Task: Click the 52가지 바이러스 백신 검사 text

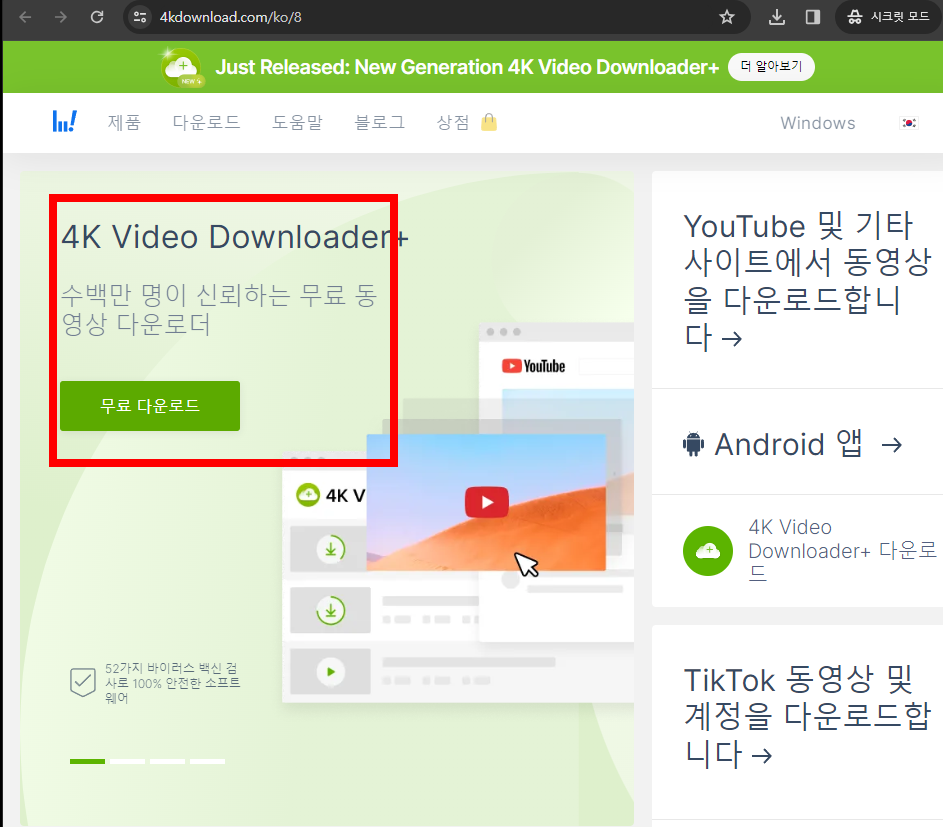Action: pyautogui.click(x=173, y=683)
